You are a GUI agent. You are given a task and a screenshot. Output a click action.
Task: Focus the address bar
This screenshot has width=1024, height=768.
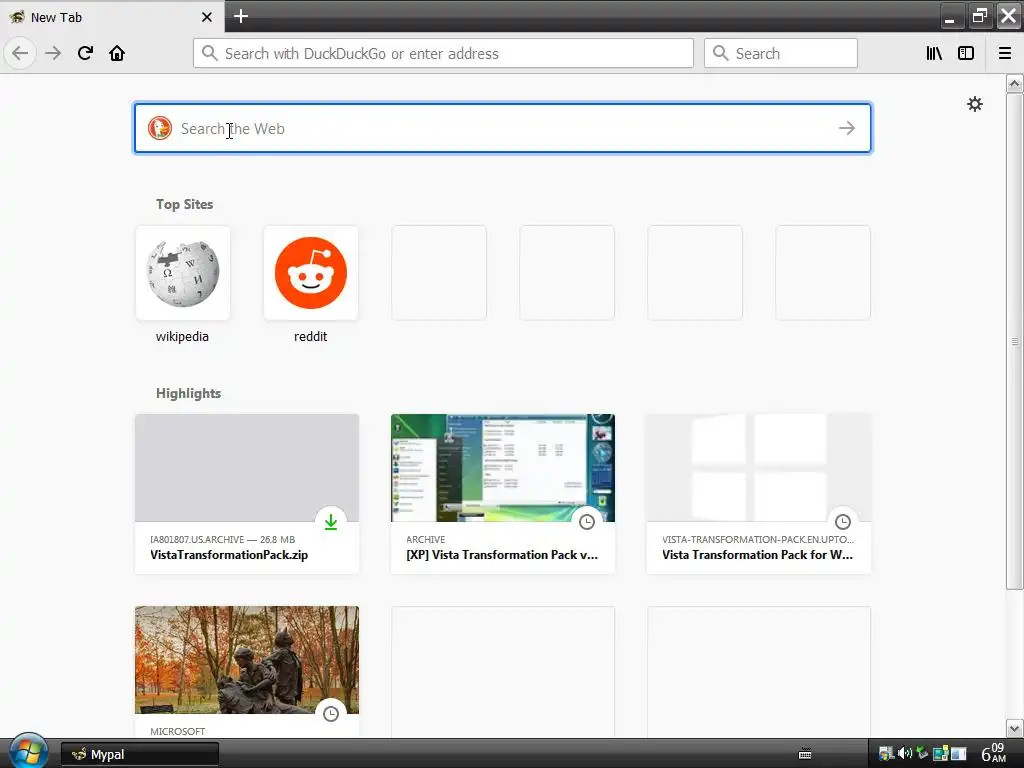443,53
